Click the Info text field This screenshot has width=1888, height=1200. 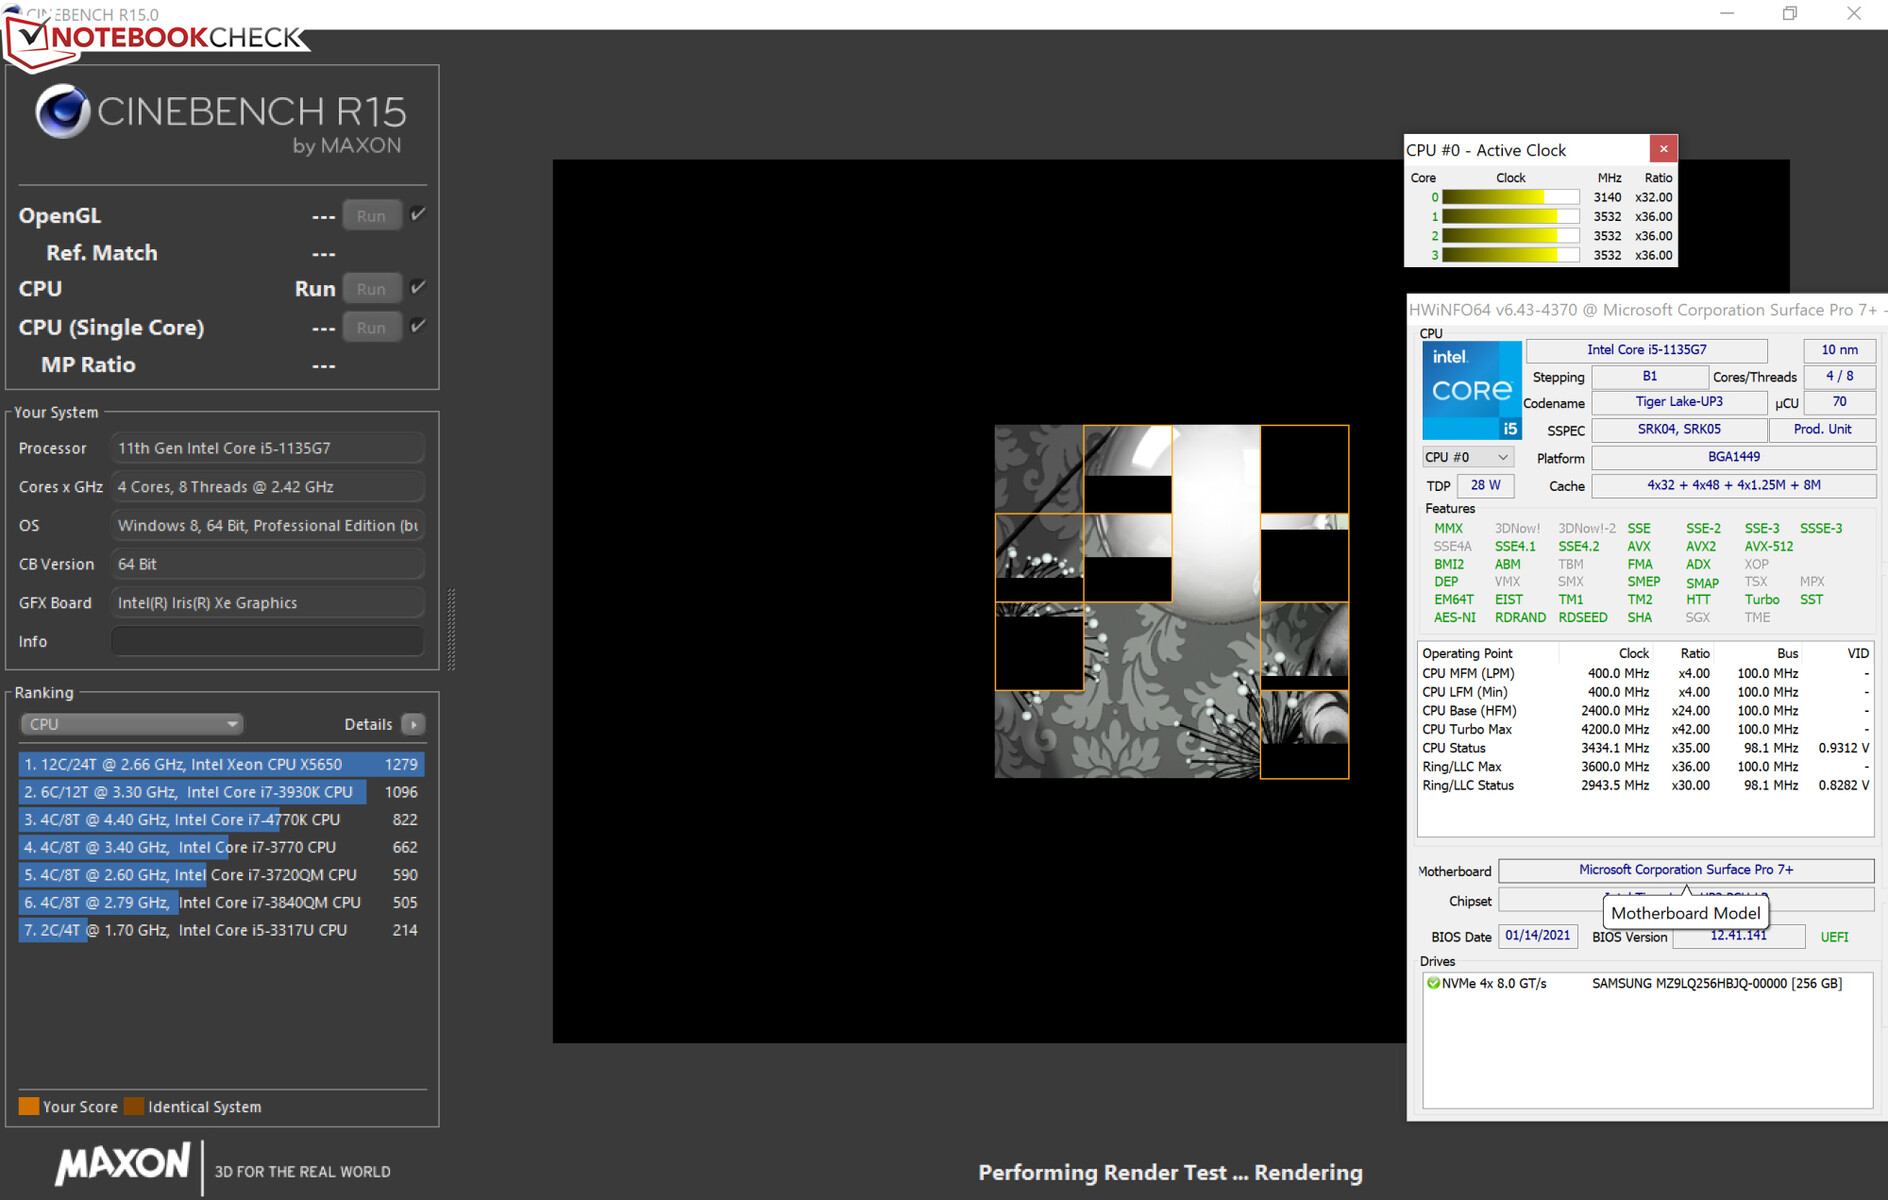tap(267, 641)
